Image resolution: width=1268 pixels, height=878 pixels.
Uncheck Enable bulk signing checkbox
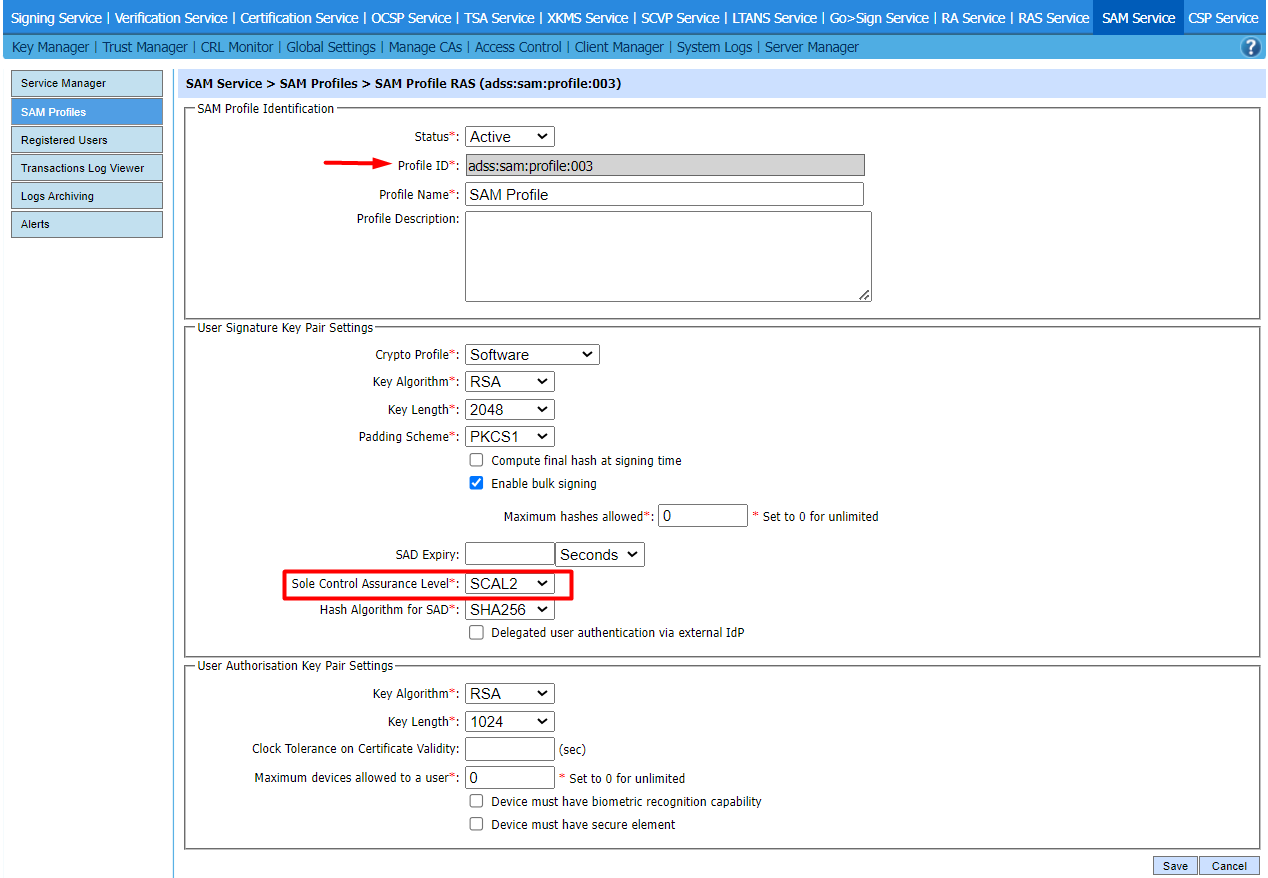coord(477,483)
